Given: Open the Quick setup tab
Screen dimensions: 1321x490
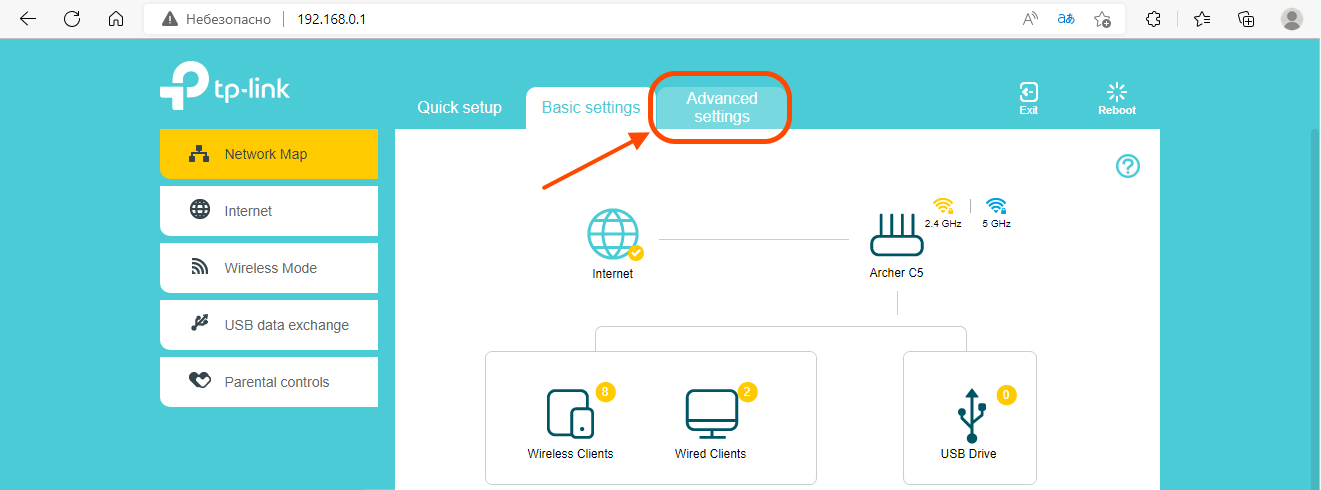Looking at the screenshot, I should [459, 107].
